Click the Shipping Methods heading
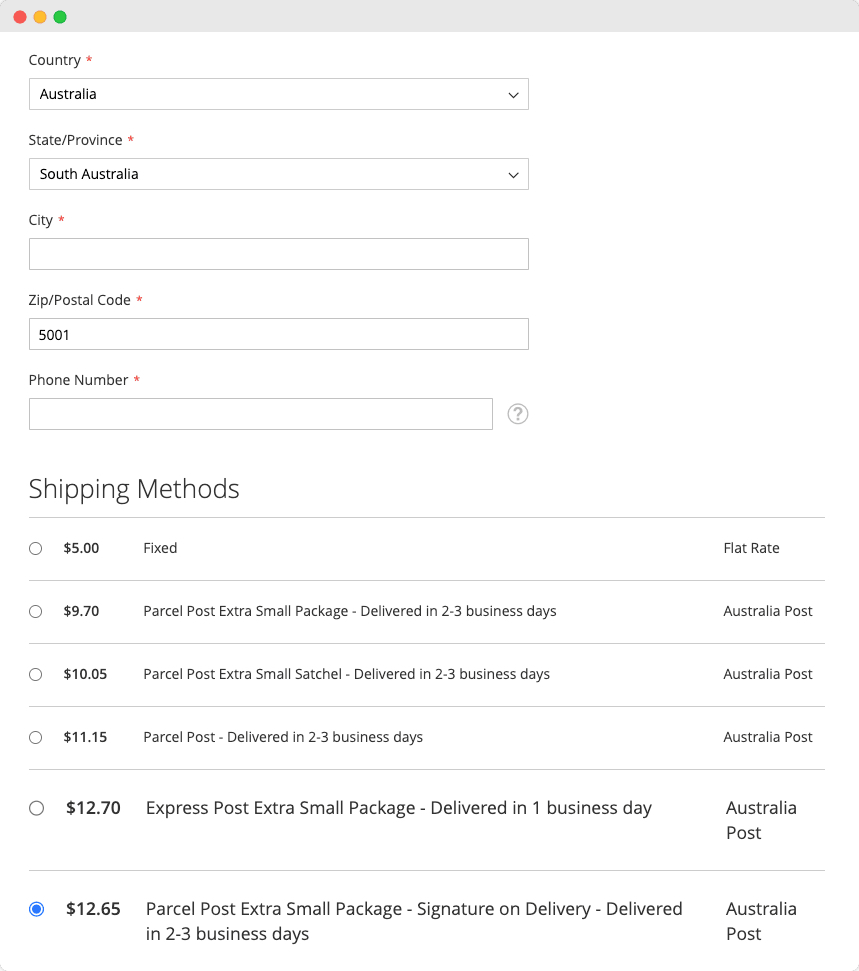Viewport: 859px width, 971px height. [x=134, y=489]
